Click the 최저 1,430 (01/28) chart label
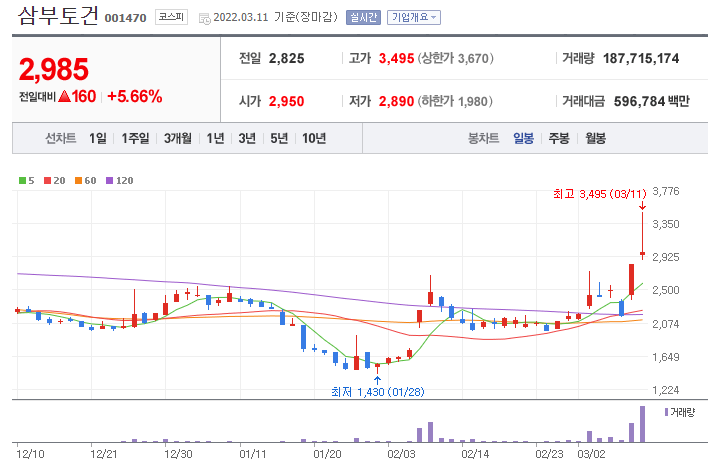Image resolution: width=708 pixels, height=468 pixels. pyautogui.click(x=378, y=392)
